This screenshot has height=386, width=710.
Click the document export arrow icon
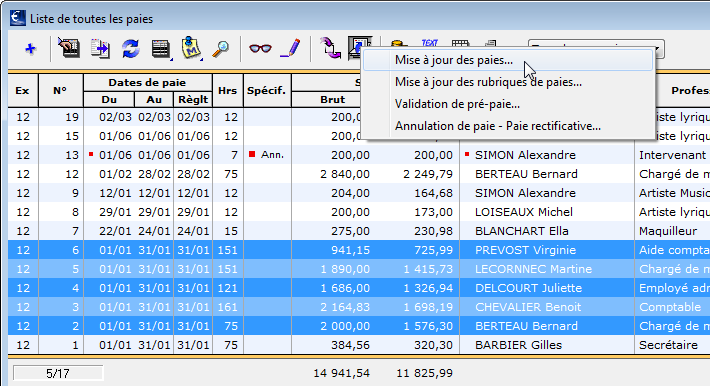coord(100,48)
